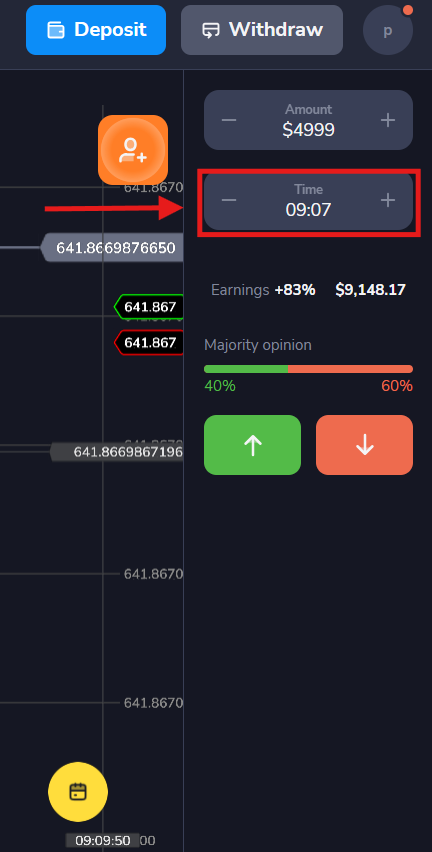Increase the Time with plus
This screenshot has height=852, width=432.
pos(387,201)
